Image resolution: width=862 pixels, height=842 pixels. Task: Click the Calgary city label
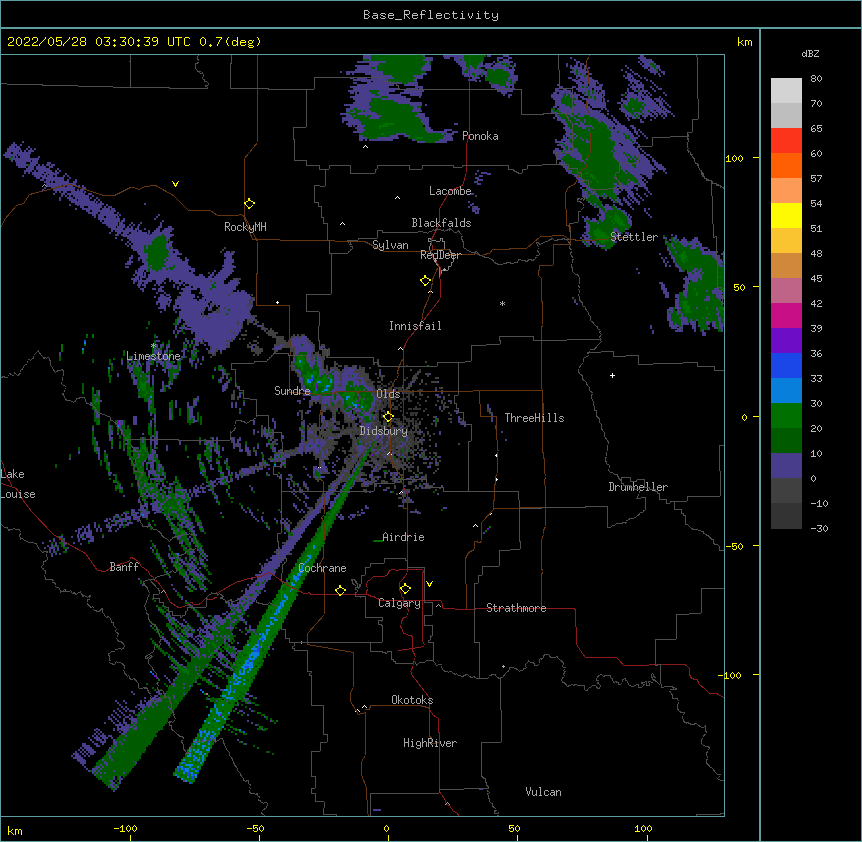[399, 603]
